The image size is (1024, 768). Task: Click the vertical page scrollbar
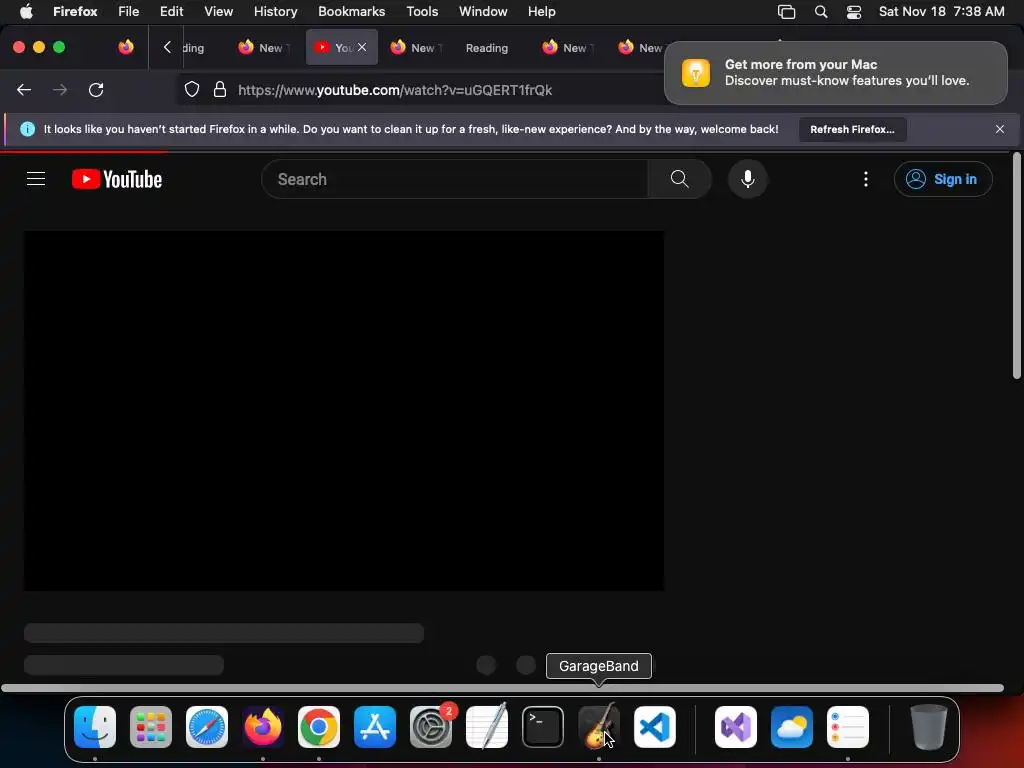pos(1016,265)
